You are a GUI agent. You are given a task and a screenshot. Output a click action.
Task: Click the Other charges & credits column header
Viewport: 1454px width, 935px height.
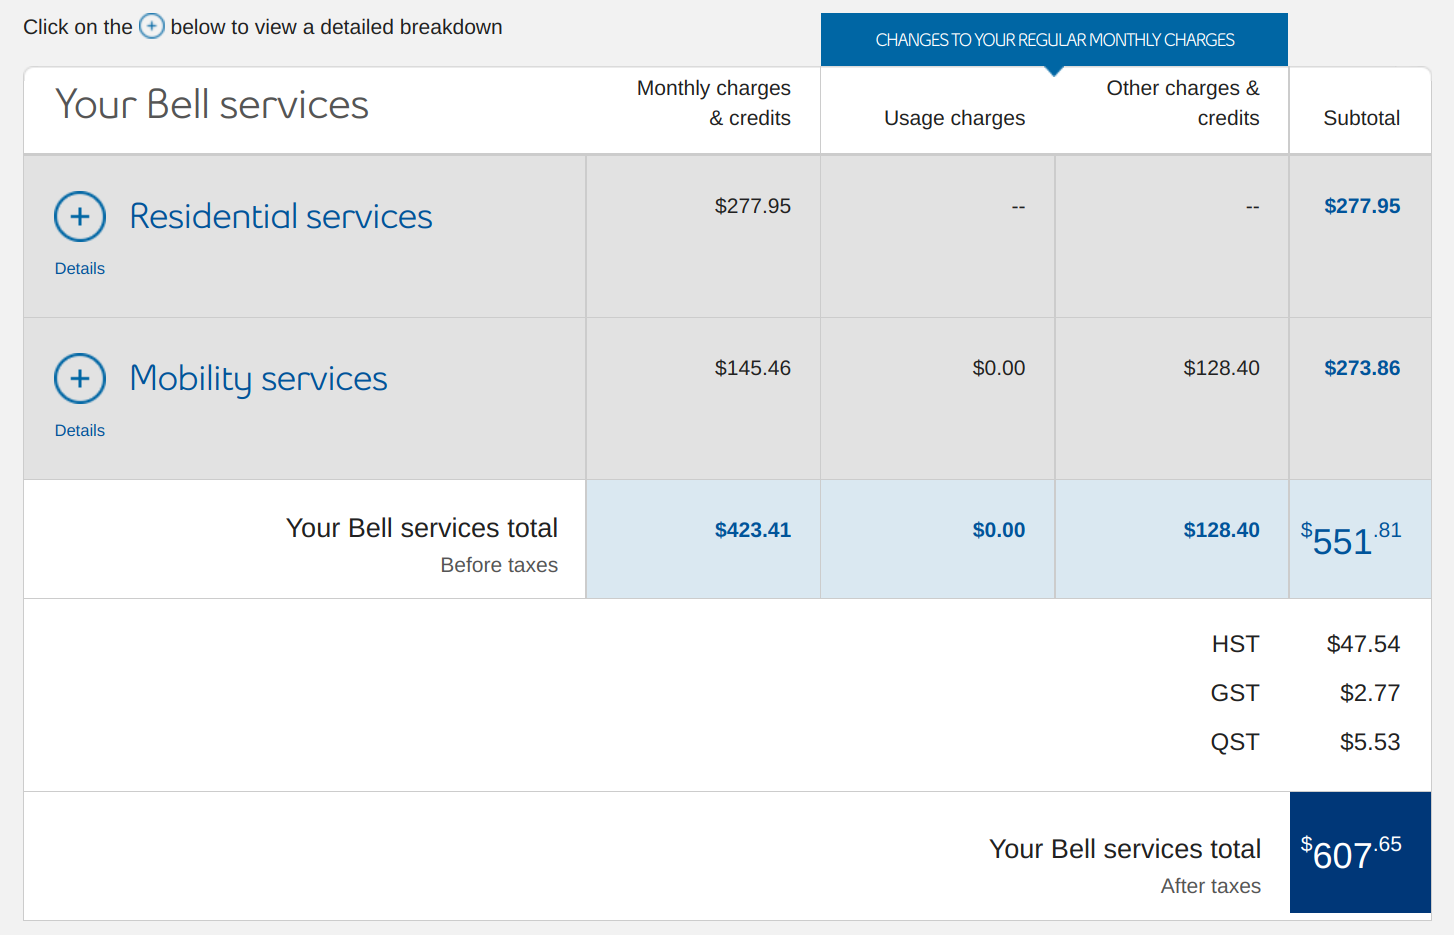pos(1183,103)
